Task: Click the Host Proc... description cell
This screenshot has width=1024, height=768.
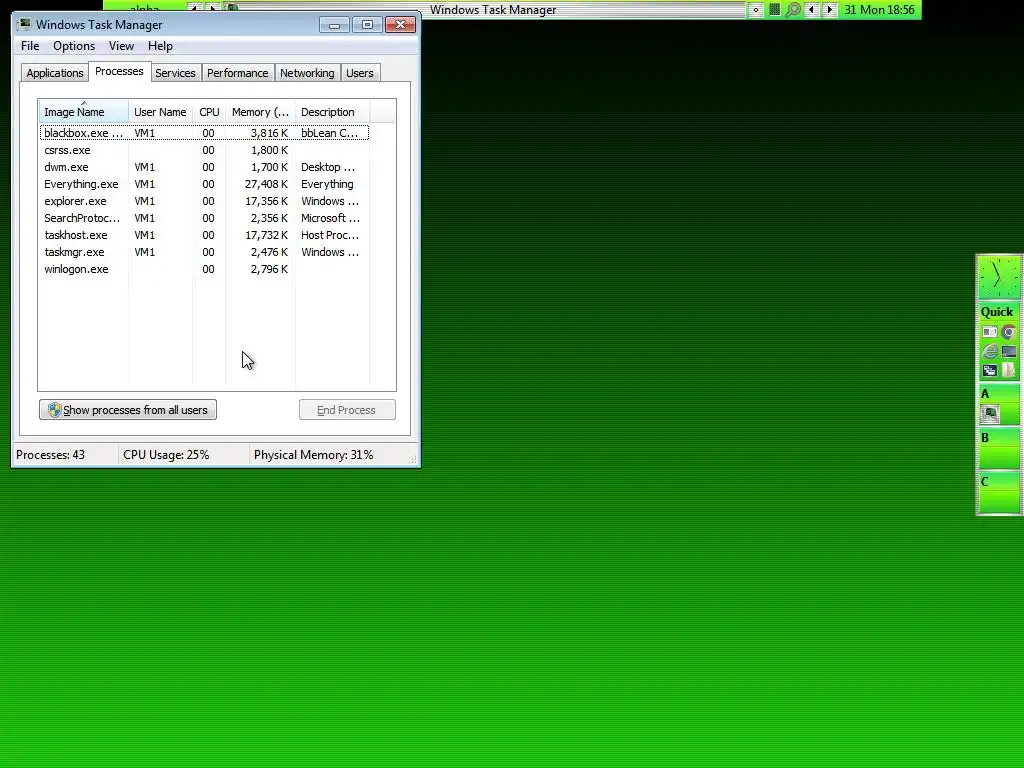Action: tap(330, 235)
